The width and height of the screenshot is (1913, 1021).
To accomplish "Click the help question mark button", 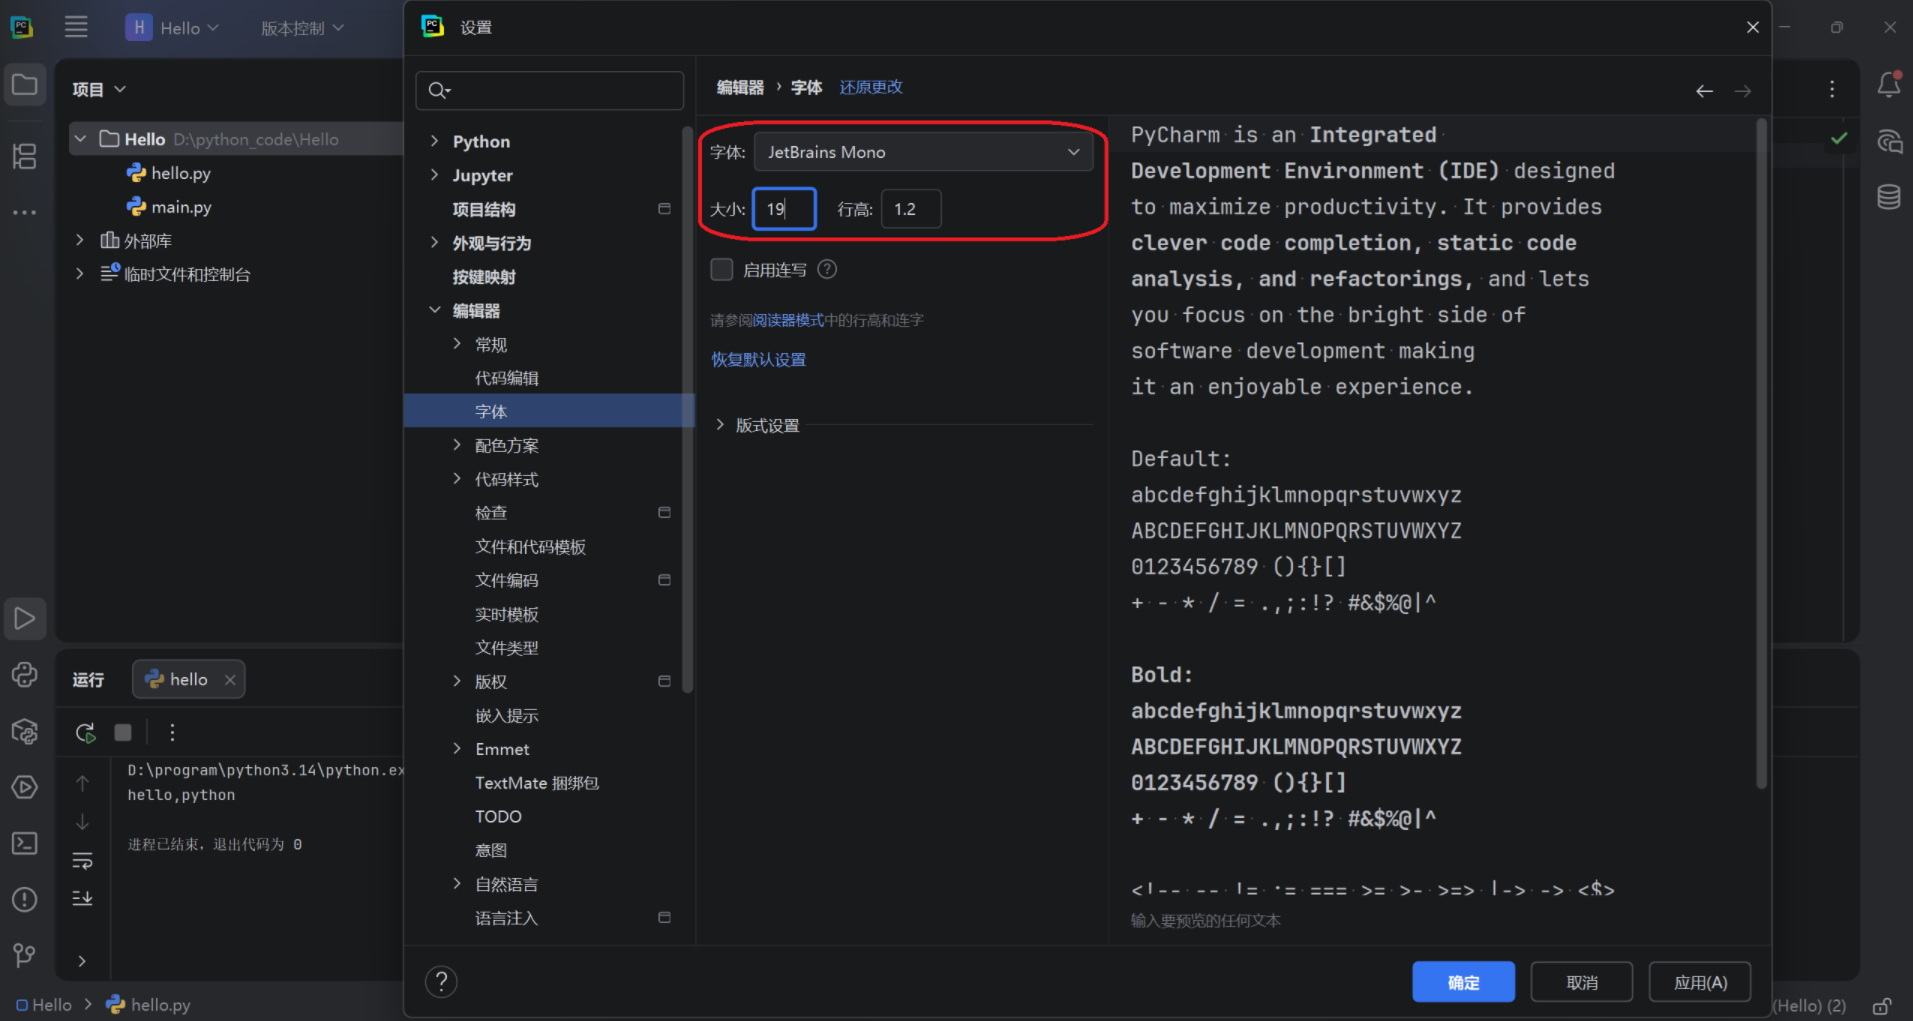I will click(441, 982).
